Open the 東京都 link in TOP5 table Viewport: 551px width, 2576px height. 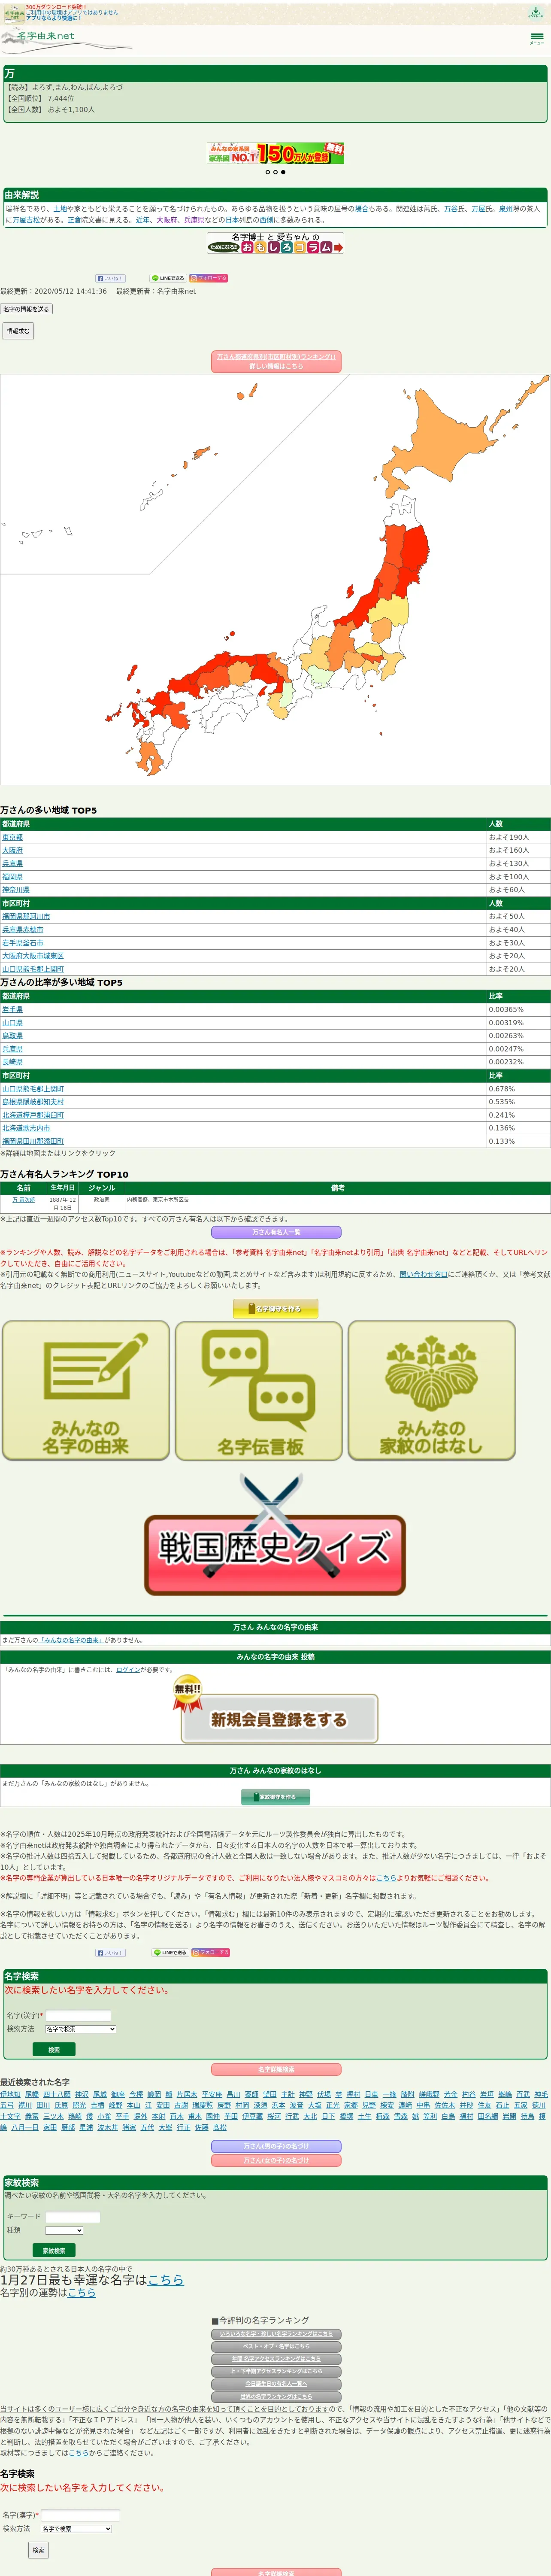click(12, 837)
